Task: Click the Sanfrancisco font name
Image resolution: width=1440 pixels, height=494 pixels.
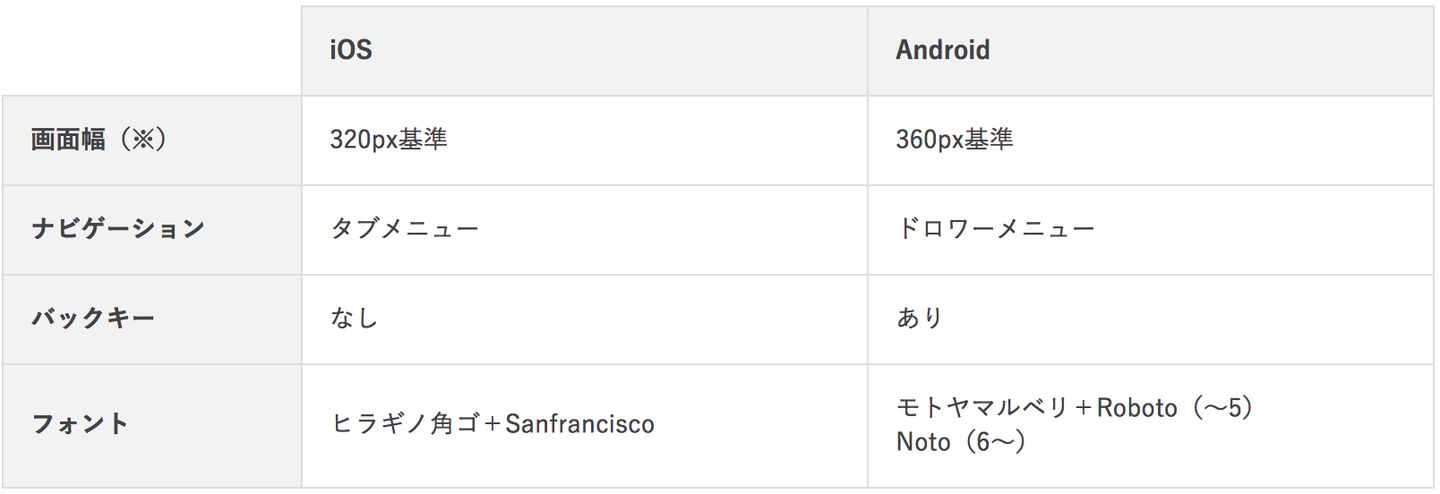Action: [x=579, y=424]
